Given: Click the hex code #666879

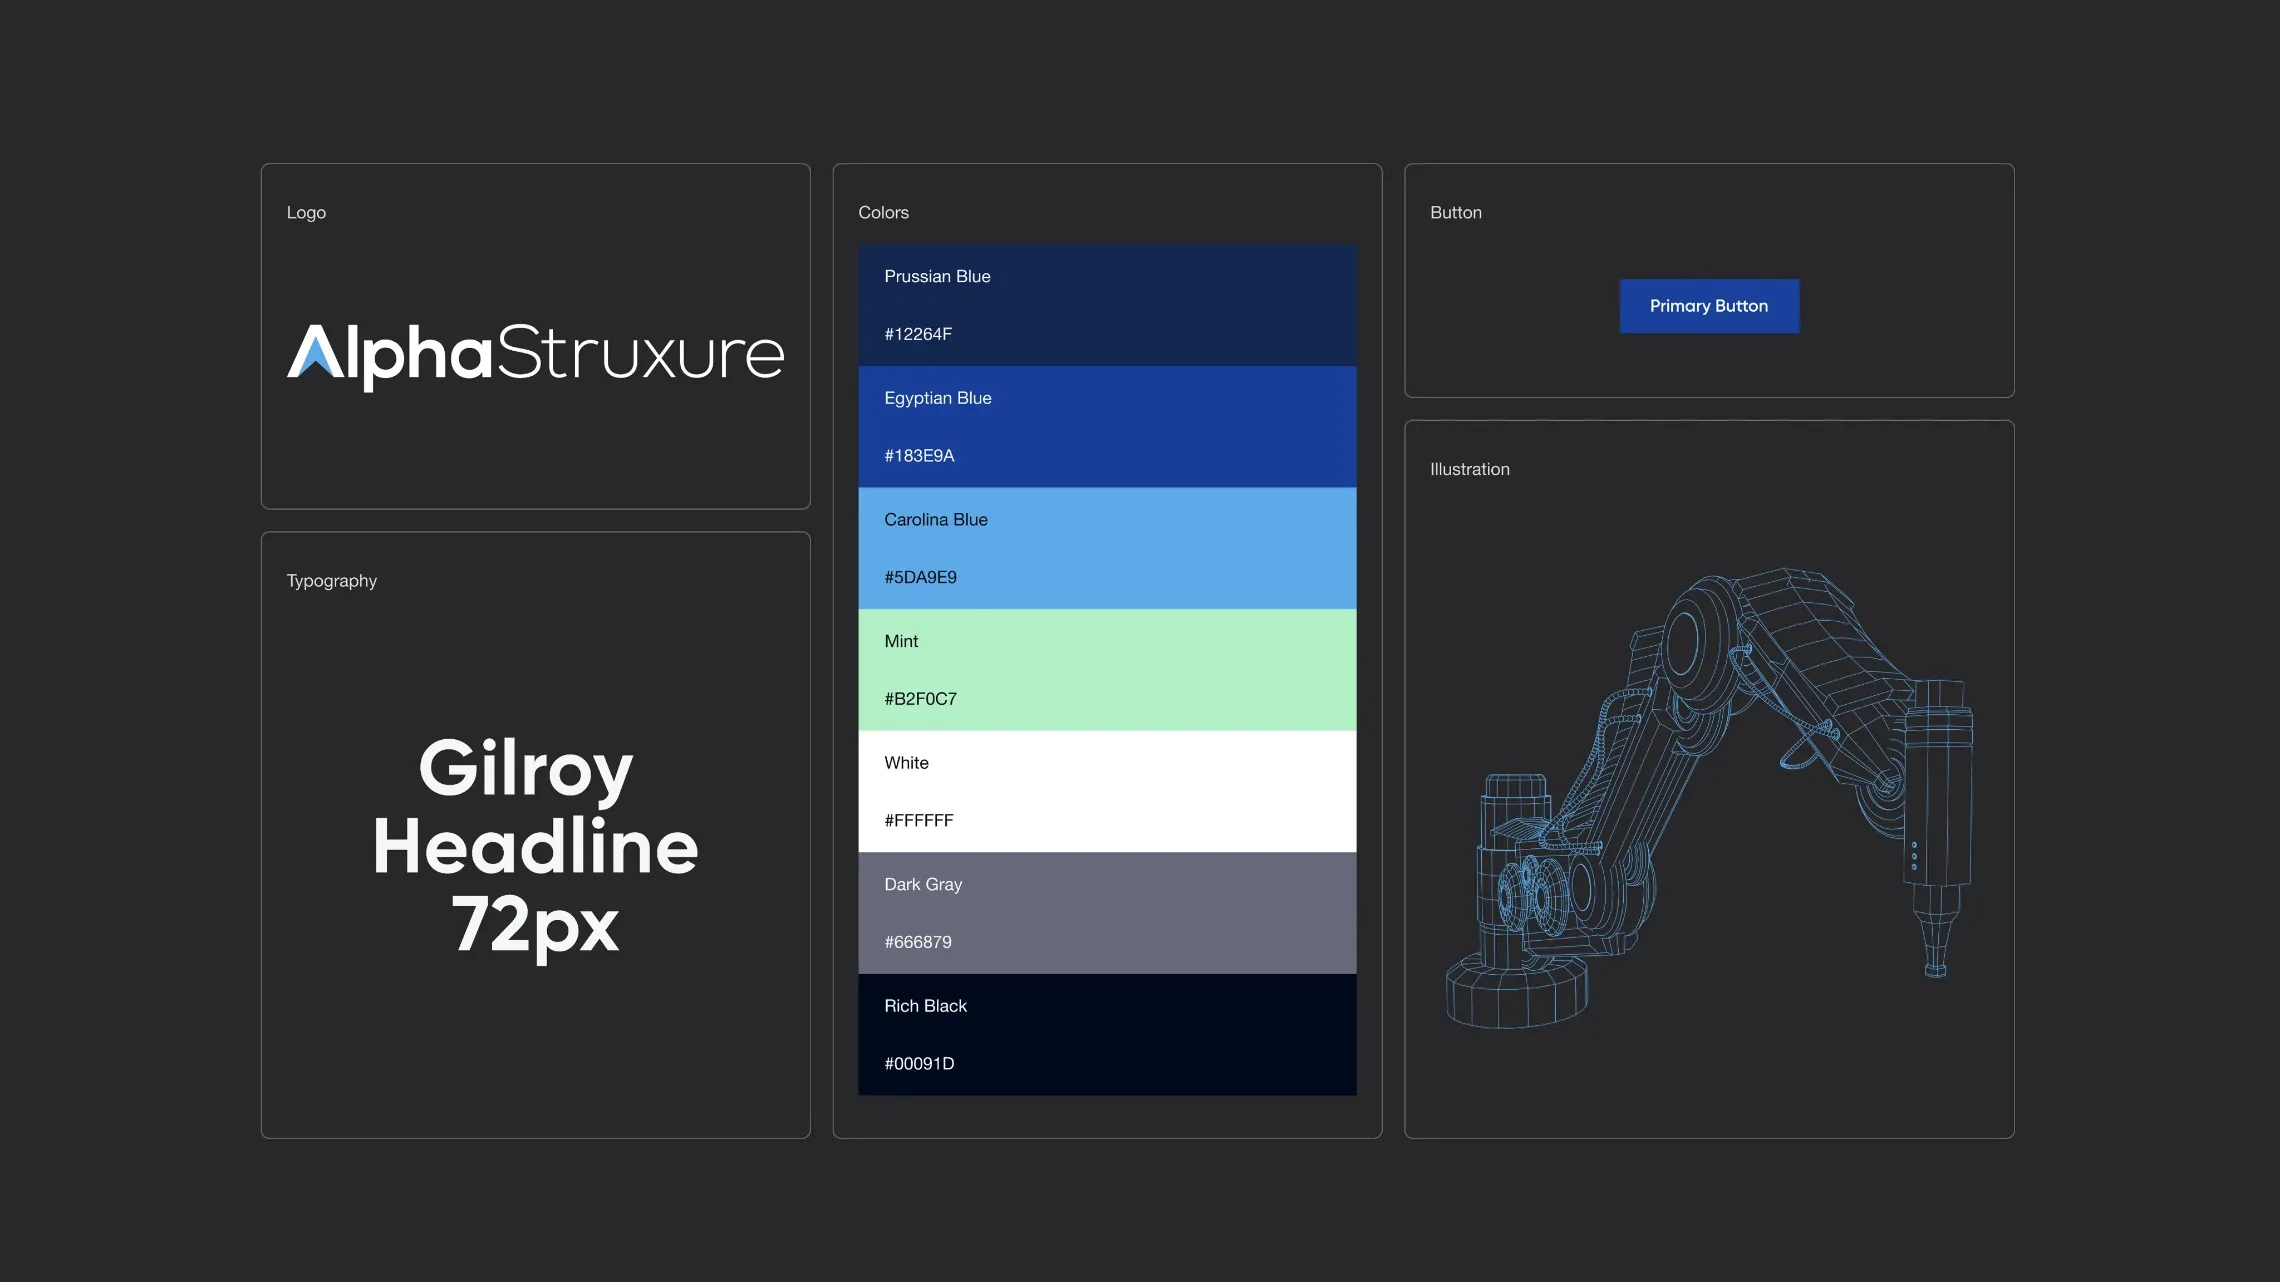Looking at the screenshot, I should pos(918,942).
